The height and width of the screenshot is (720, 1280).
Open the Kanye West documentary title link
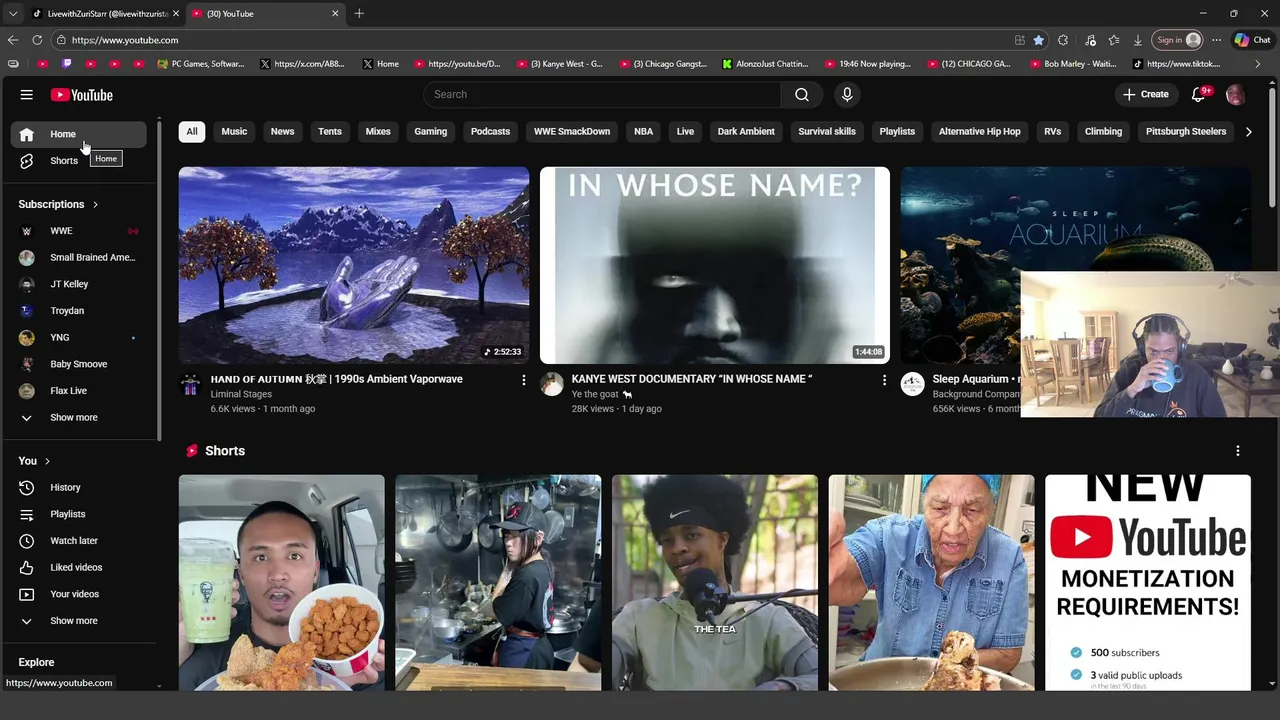coord(692,379)
